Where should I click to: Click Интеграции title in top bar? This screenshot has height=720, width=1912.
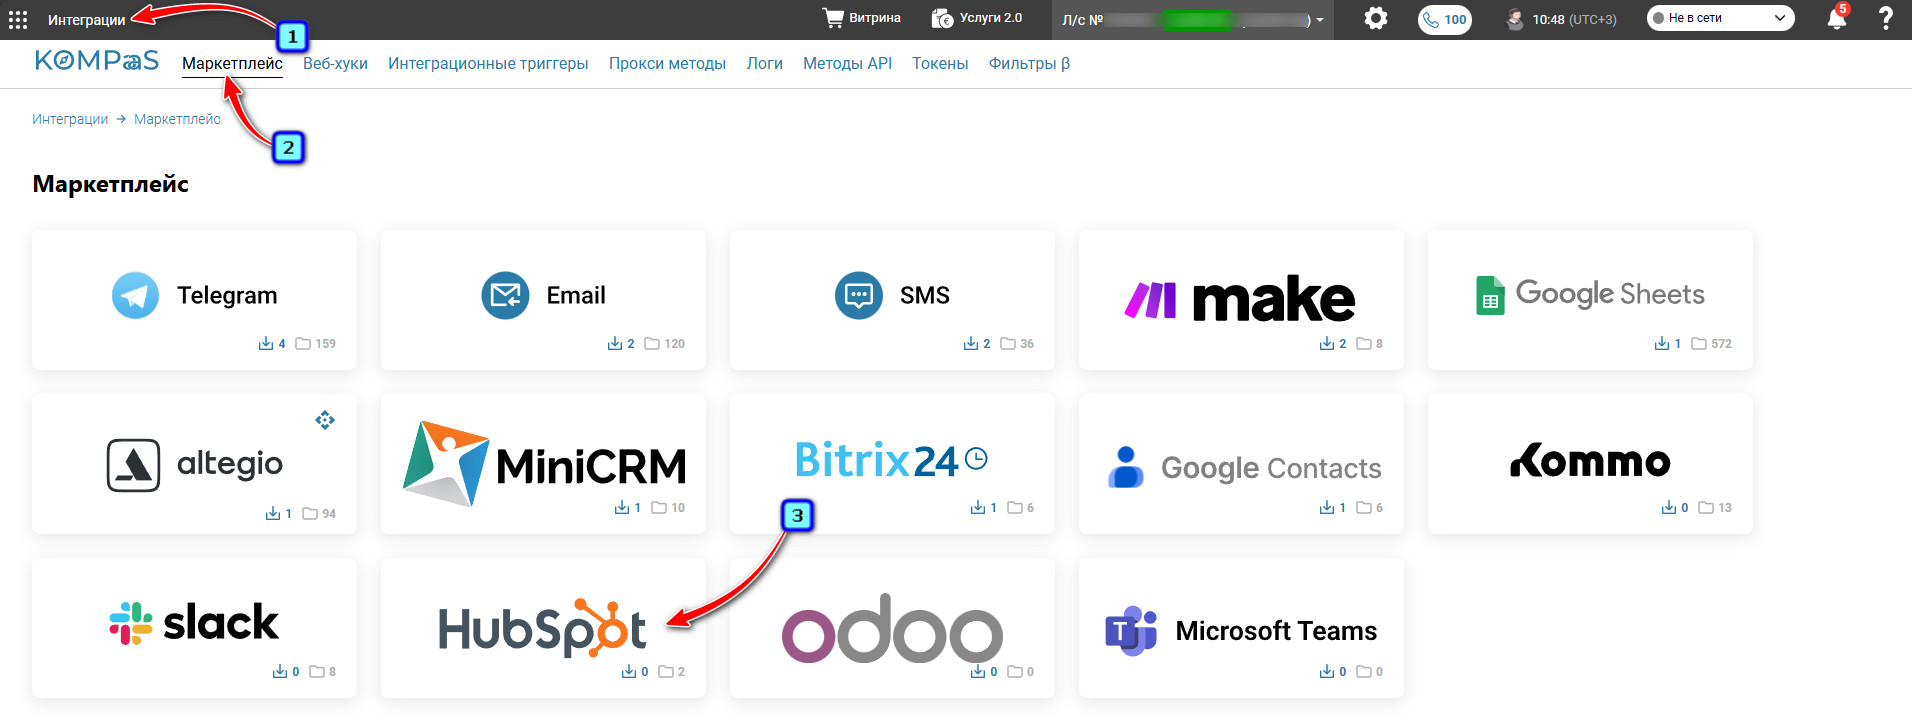tap(87, 20)
